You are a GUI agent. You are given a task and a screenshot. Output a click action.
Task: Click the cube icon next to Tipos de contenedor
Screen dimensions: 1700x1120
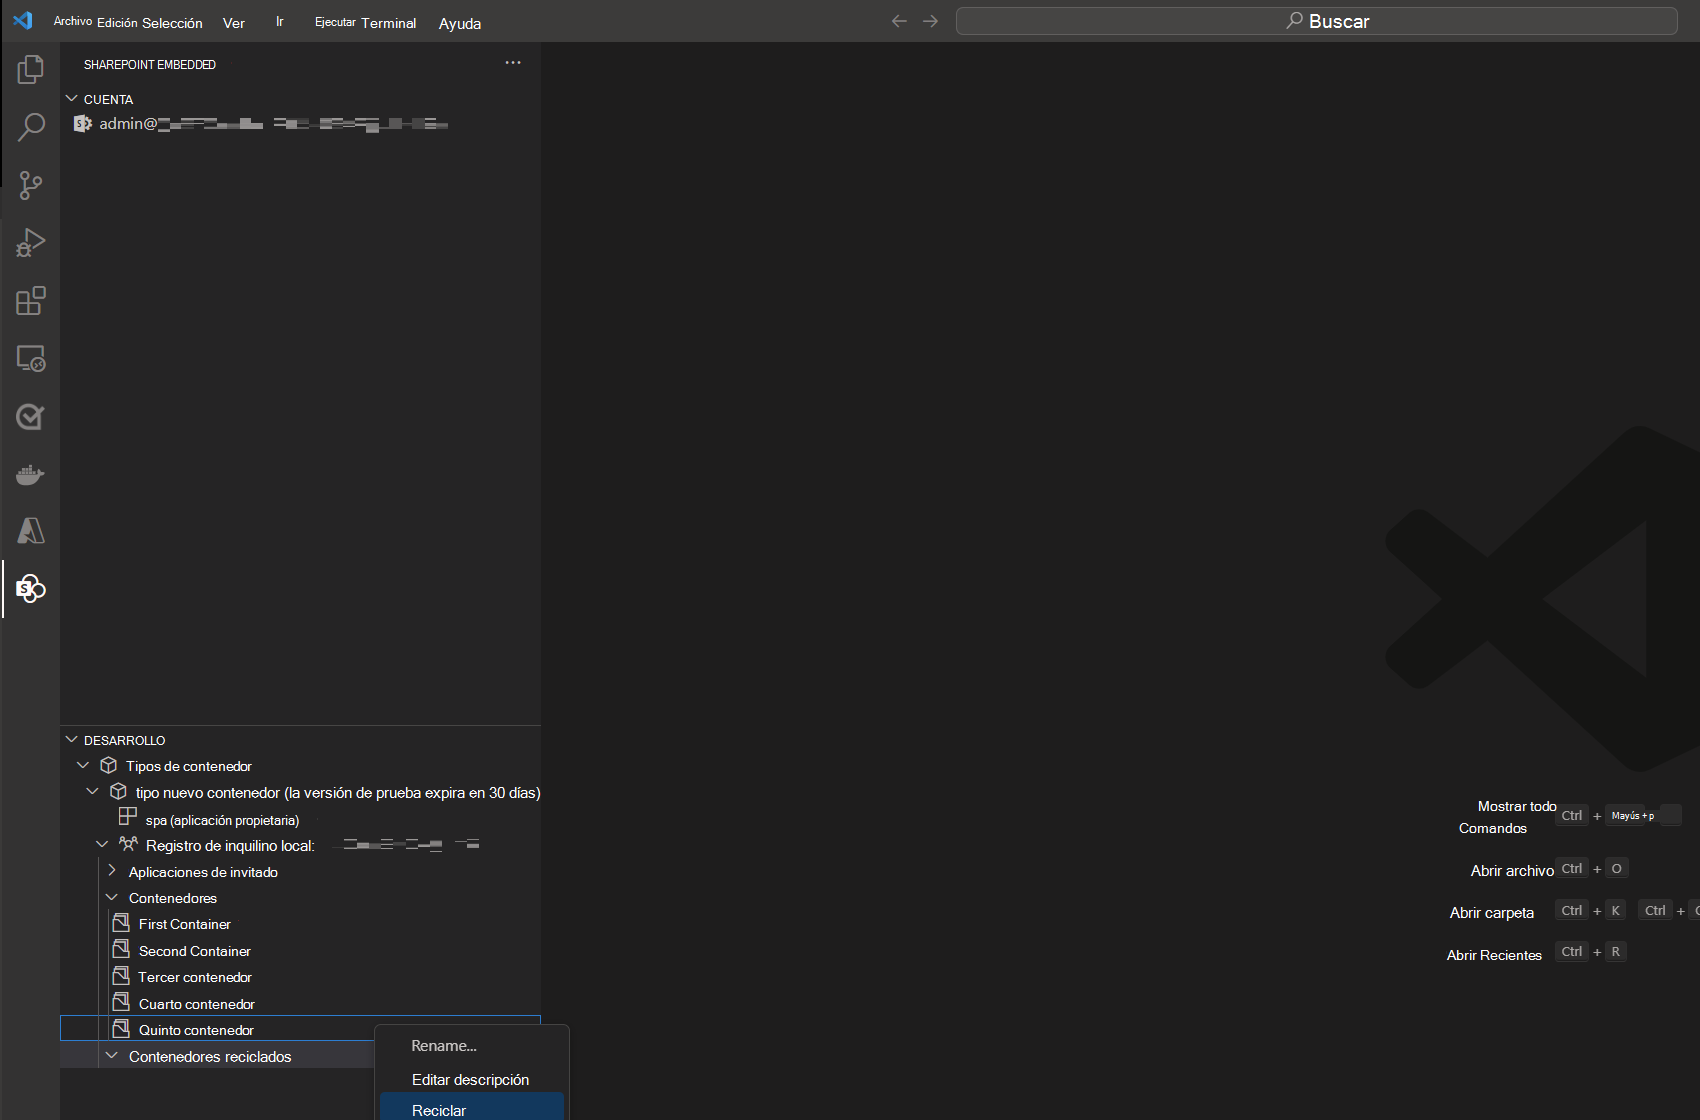[109, 765]
